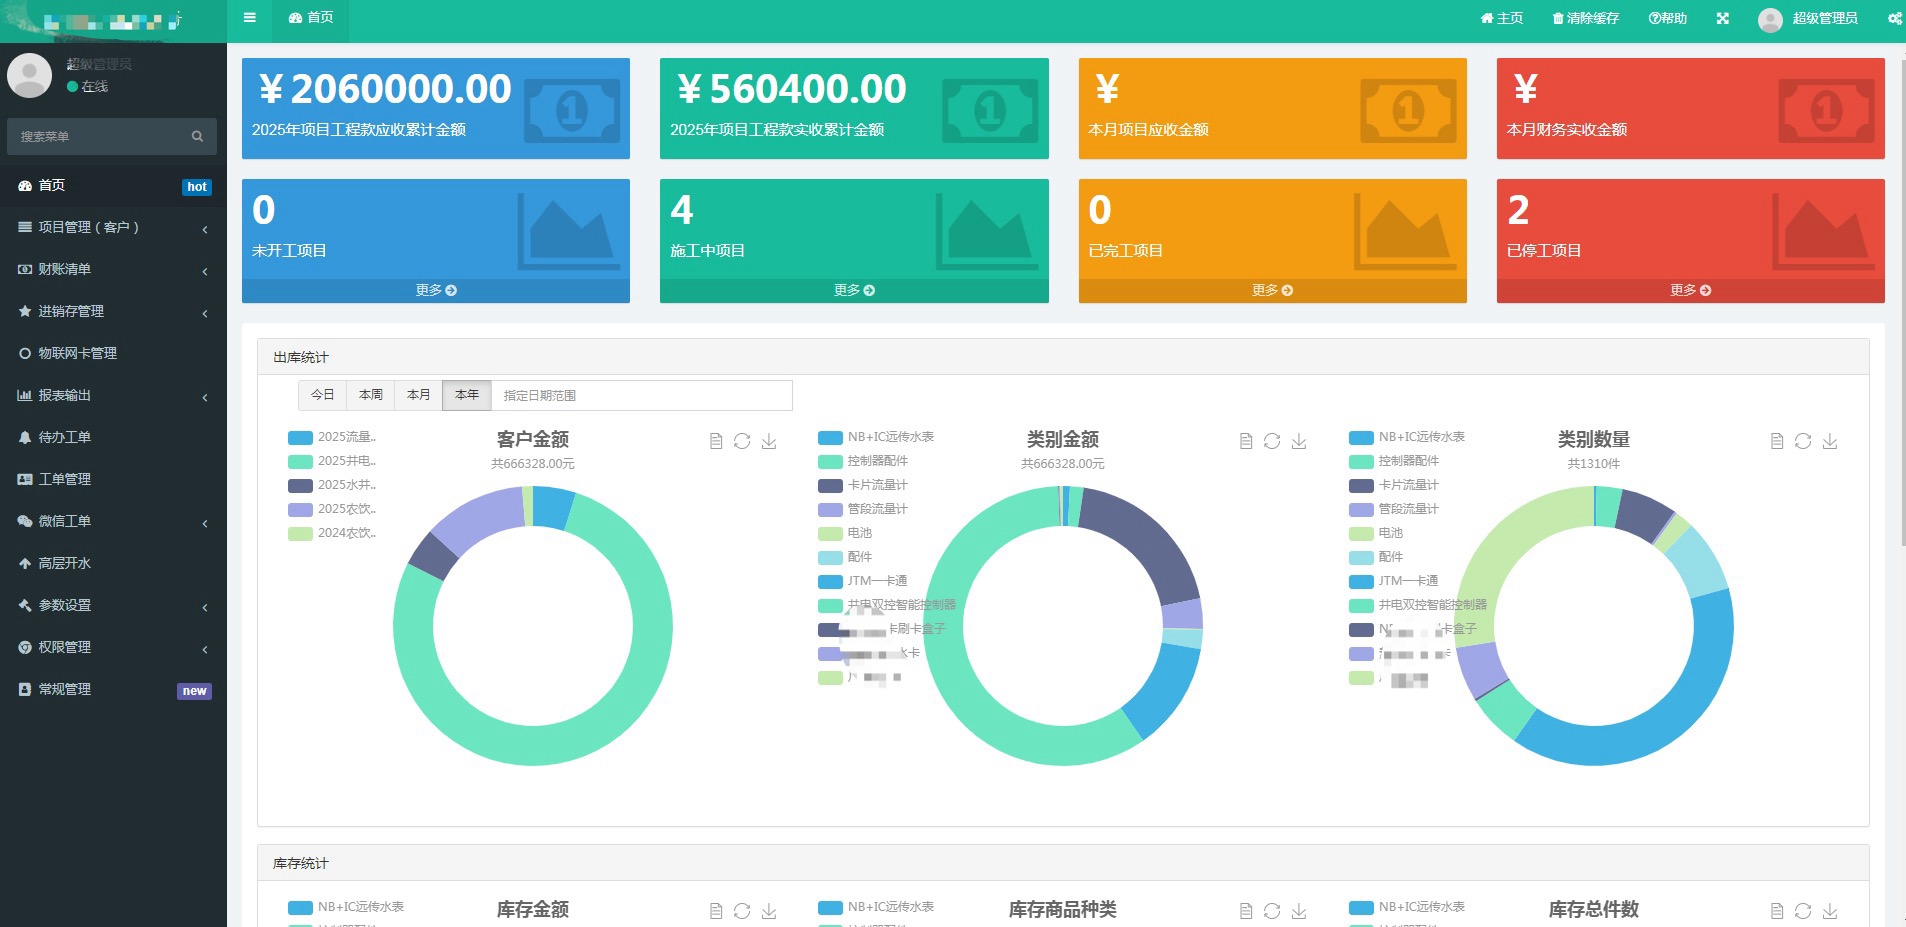Refresh the 类别金额 chart

click(1272, 441)
